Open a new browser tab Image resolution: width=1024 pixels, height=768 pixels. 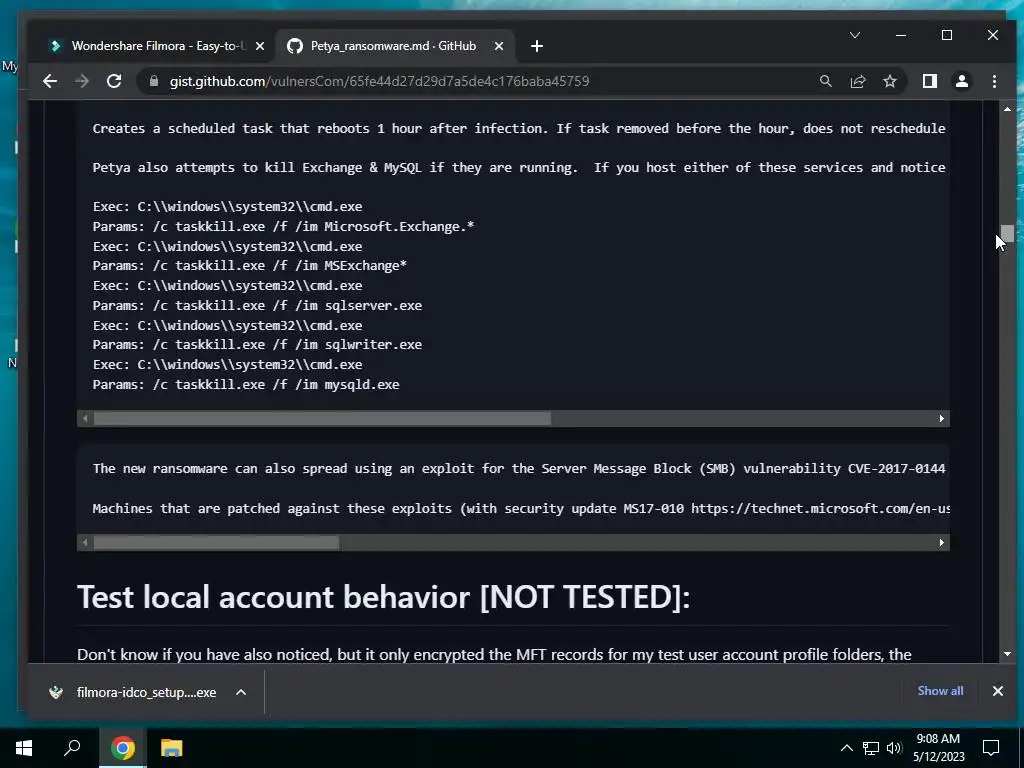point(537,46)
